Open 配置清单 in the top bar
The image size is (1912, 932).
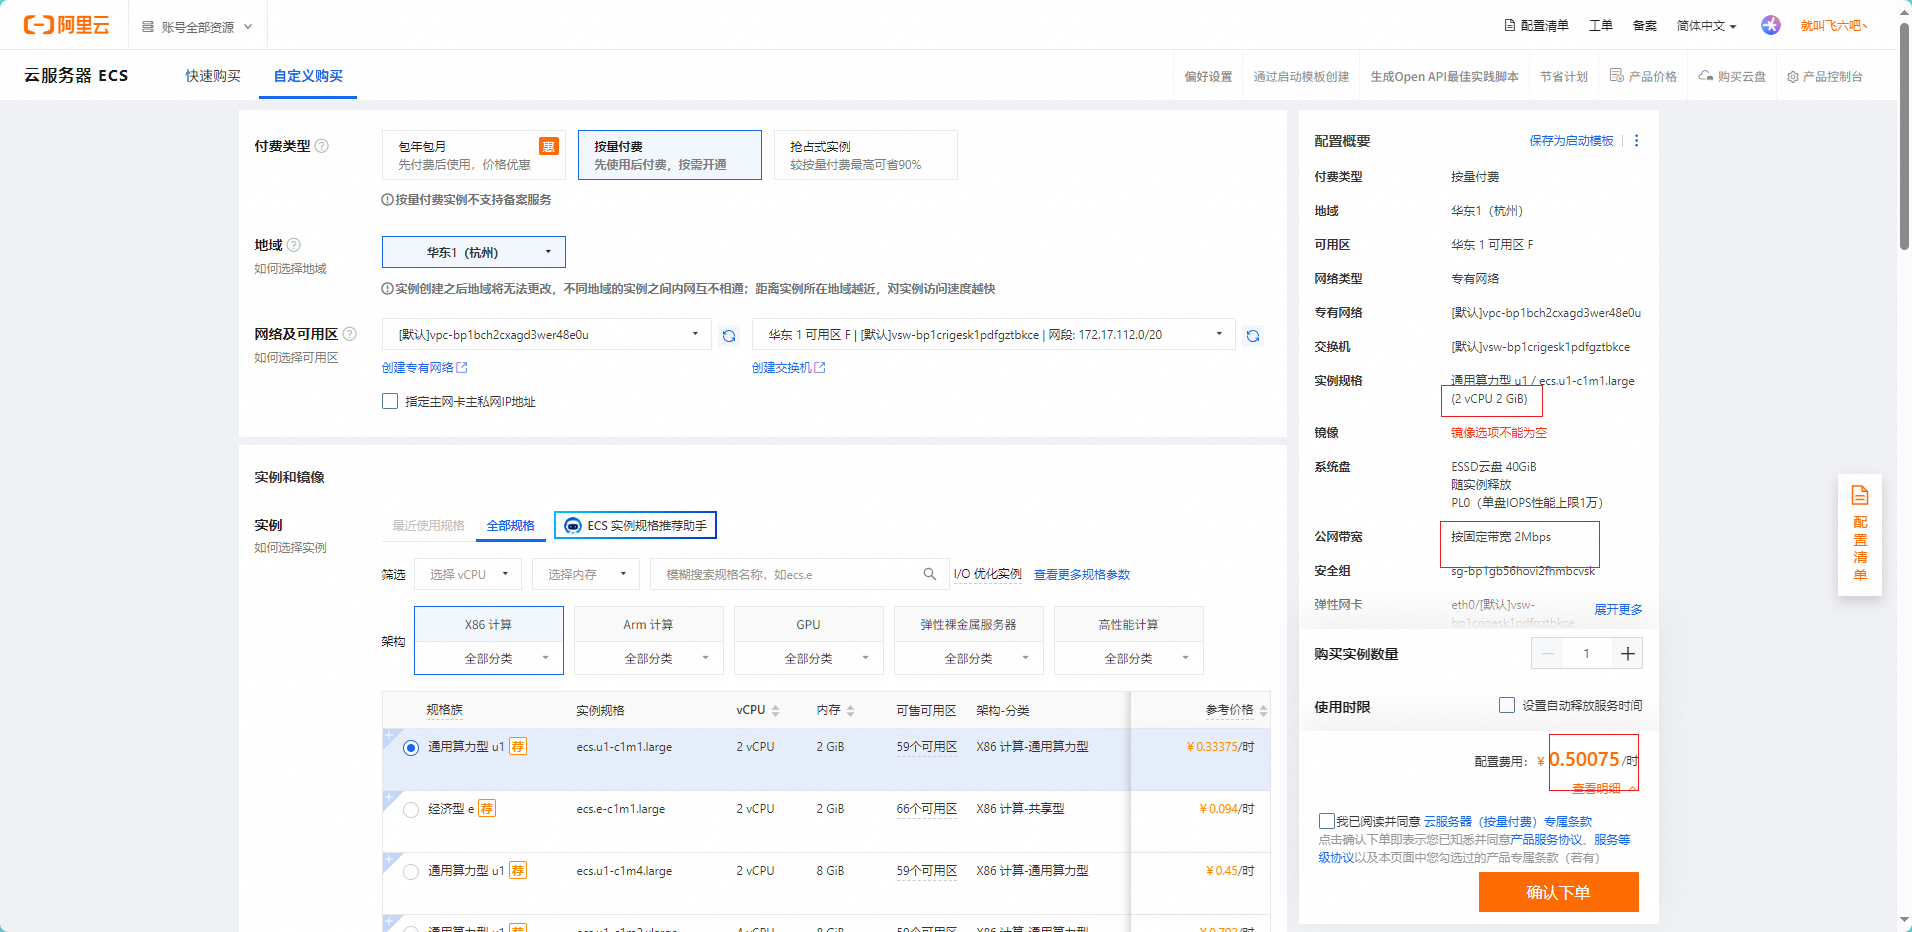tap(1537, 26)
